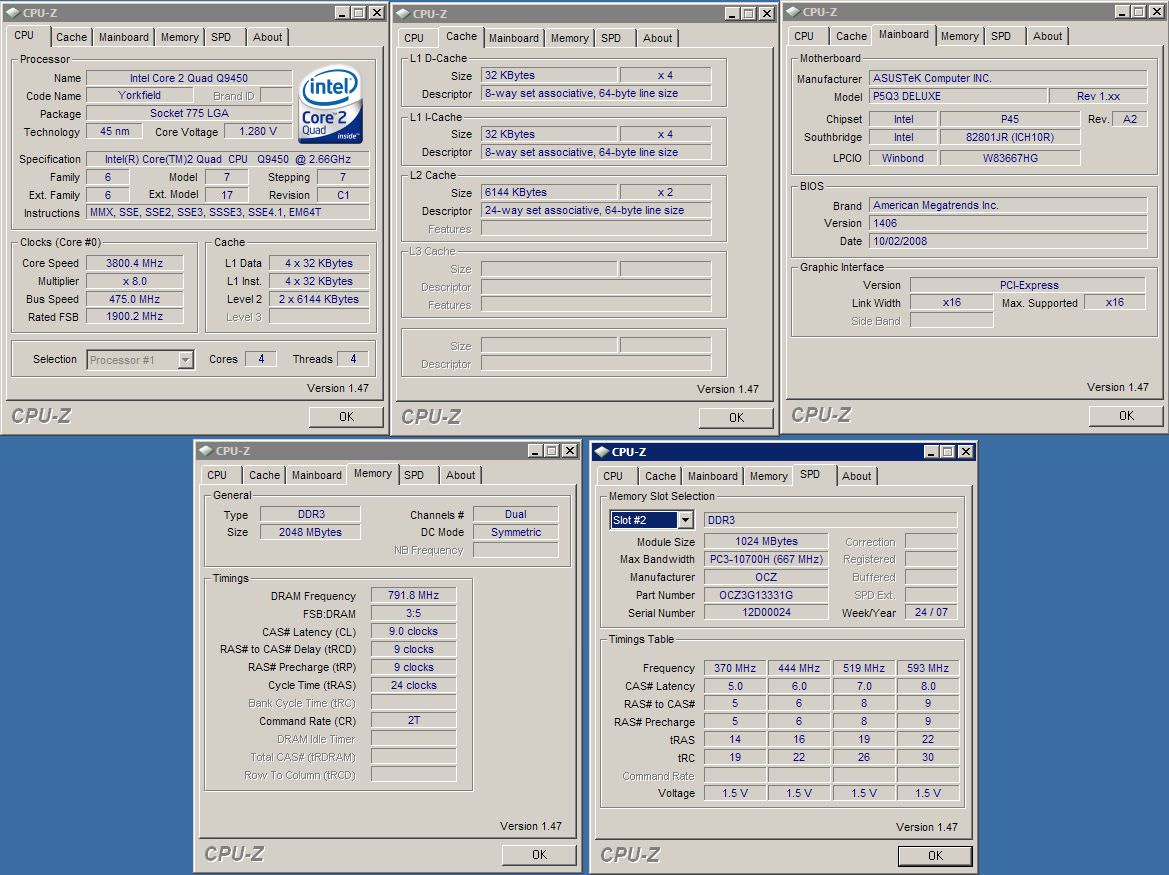This screenshot has width=1169, height=875.
Task: Open the Mainboard tab in the CPU window
Action: (x=124, y=37)
